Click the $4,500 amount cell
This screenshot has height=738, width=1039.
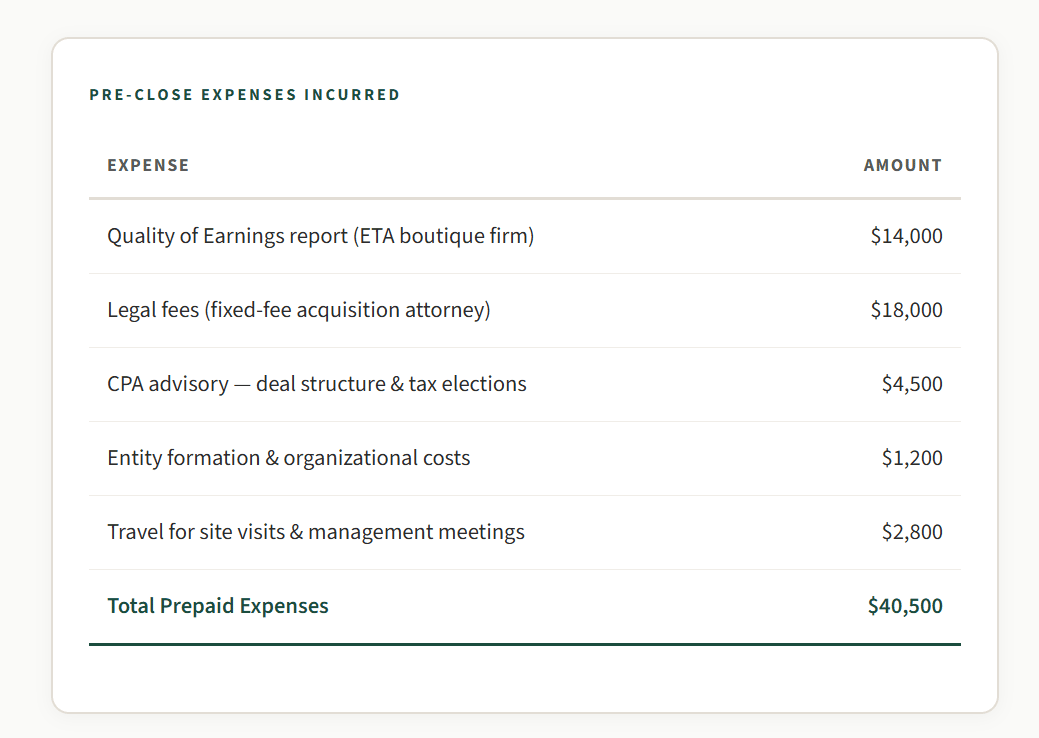911,385
